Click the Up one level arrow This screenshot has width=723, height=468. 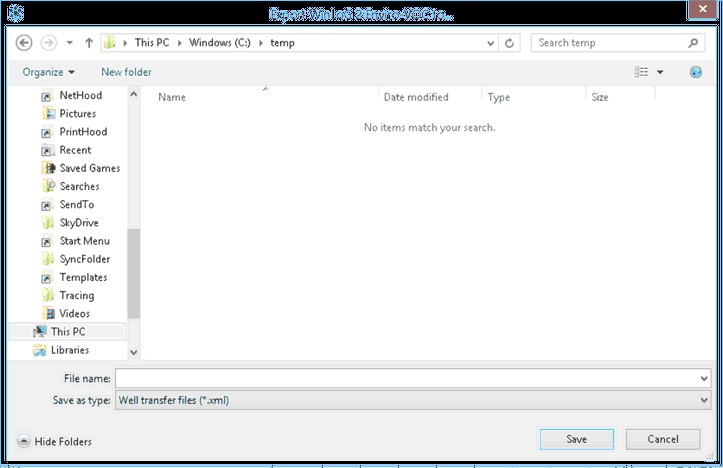tap(89, 43)
